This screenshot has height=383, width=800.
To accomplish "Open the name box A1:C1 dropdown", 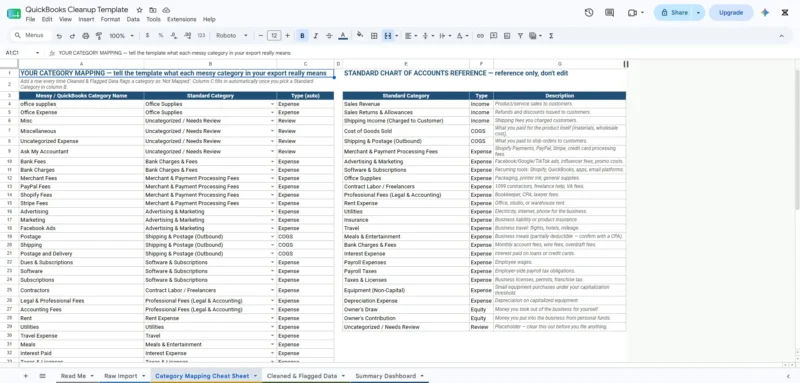I will [x=37, y=53].
